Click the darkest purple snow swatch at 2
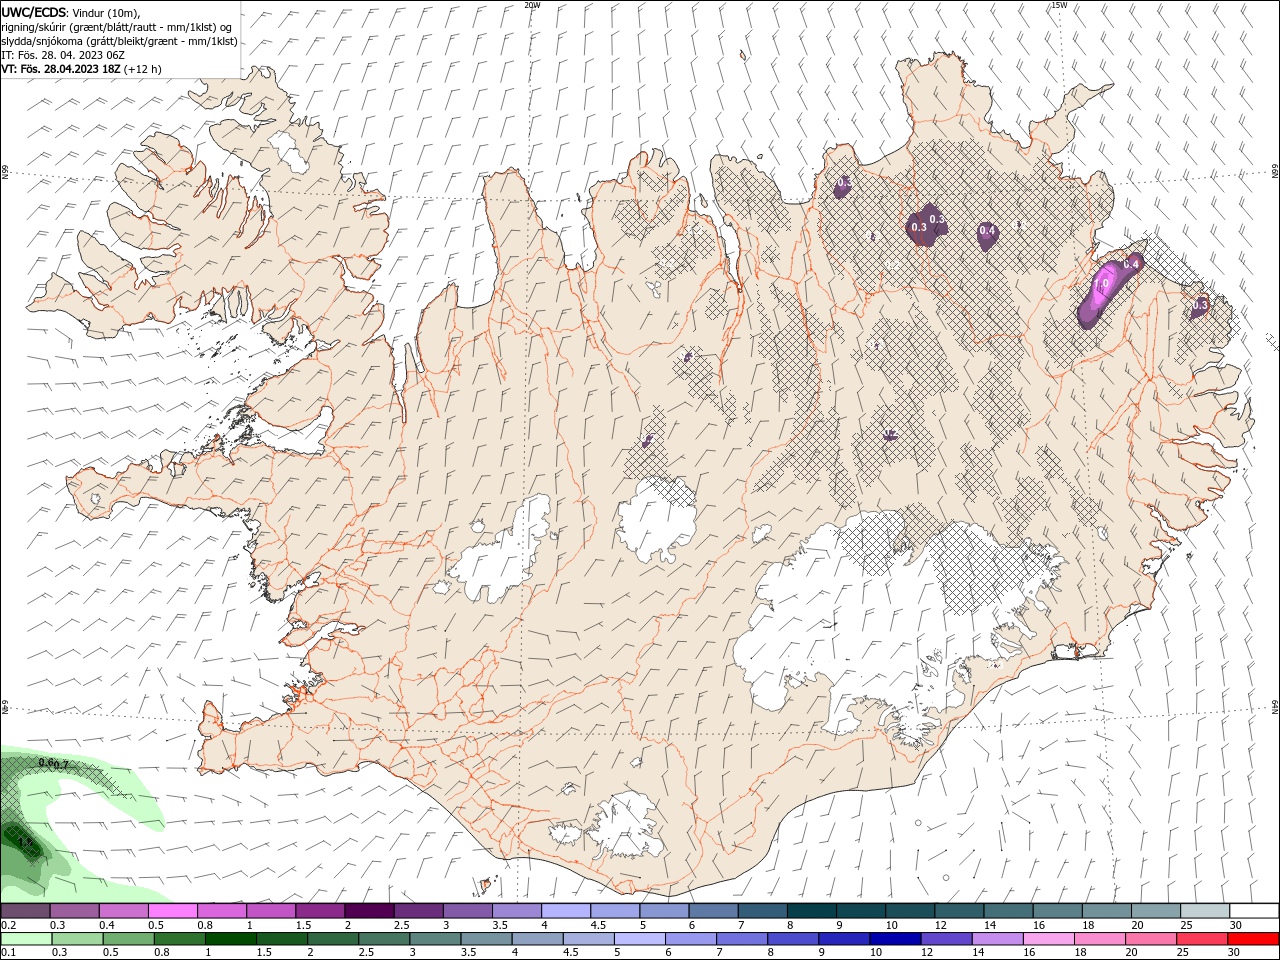1280x960 pixels. click(368, 911)
